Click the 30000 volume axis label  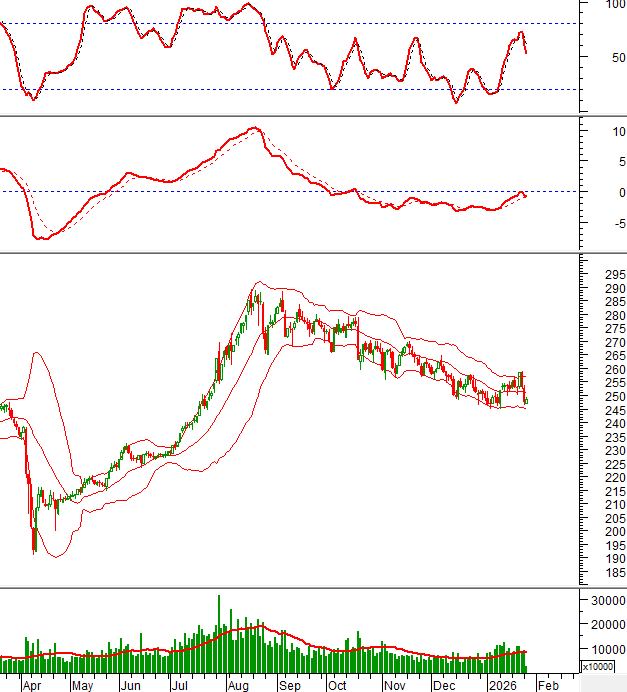click(x=608, y=600)
